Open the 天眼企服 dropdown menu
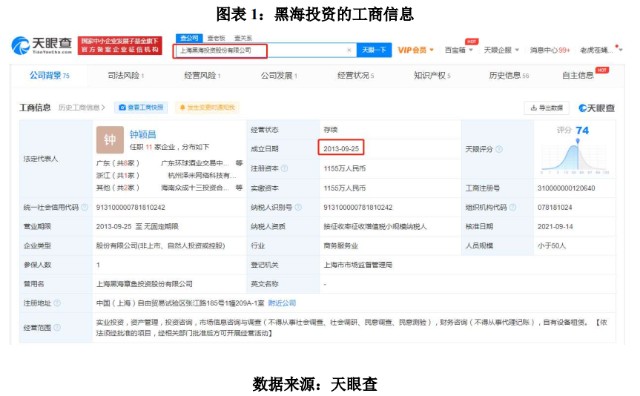640x396 pixels. pos(501,50)
